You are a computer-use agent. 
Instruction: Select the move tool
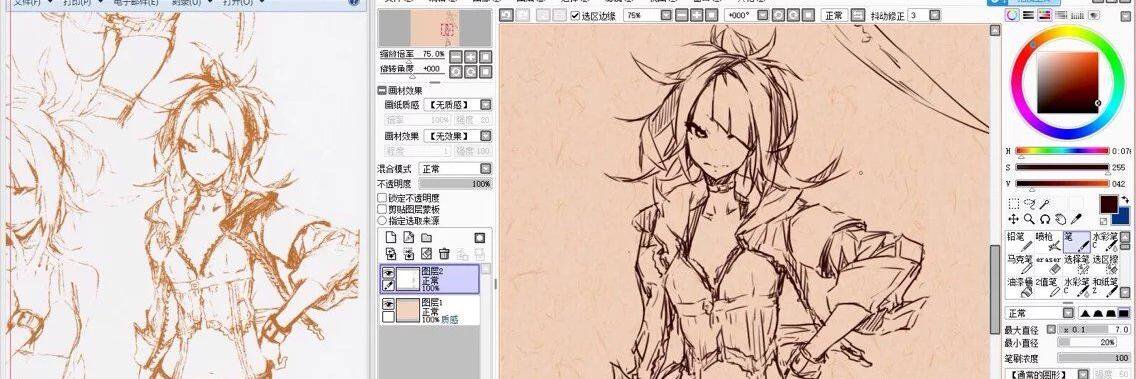coord(1014,219)
